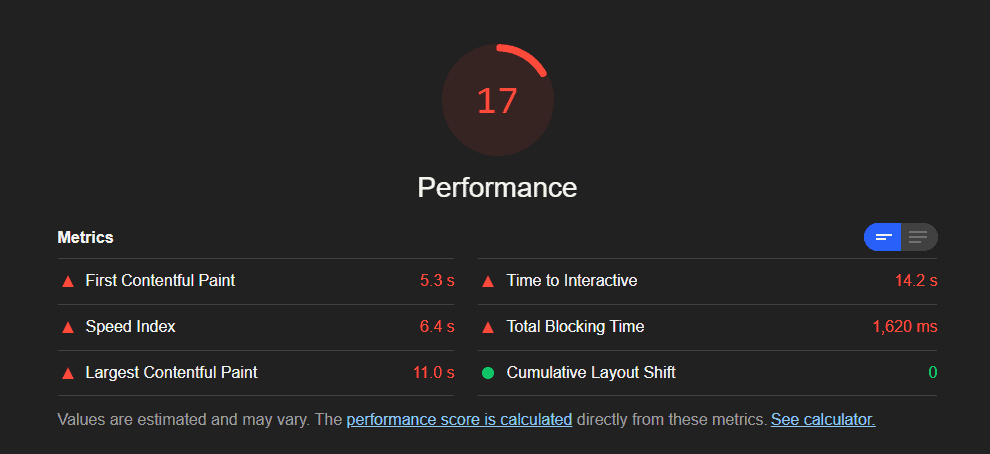Switch metrics to compact summary view
Viewport: 990px width, 454px height.
883,237
